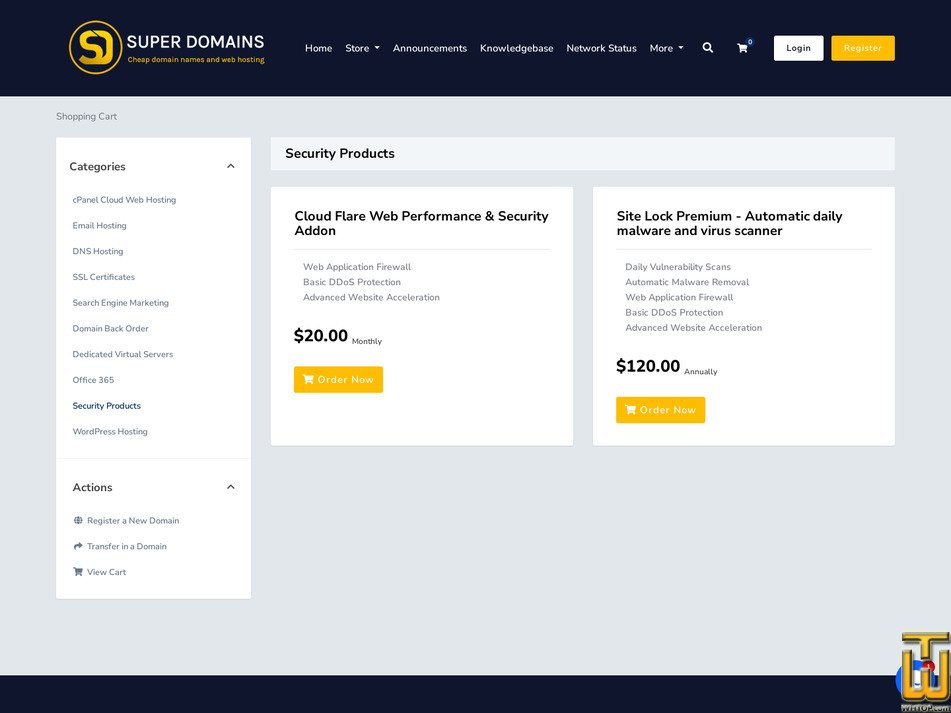Click the Register button
This screenshot has height=713, width=951.
coord(862,48)
